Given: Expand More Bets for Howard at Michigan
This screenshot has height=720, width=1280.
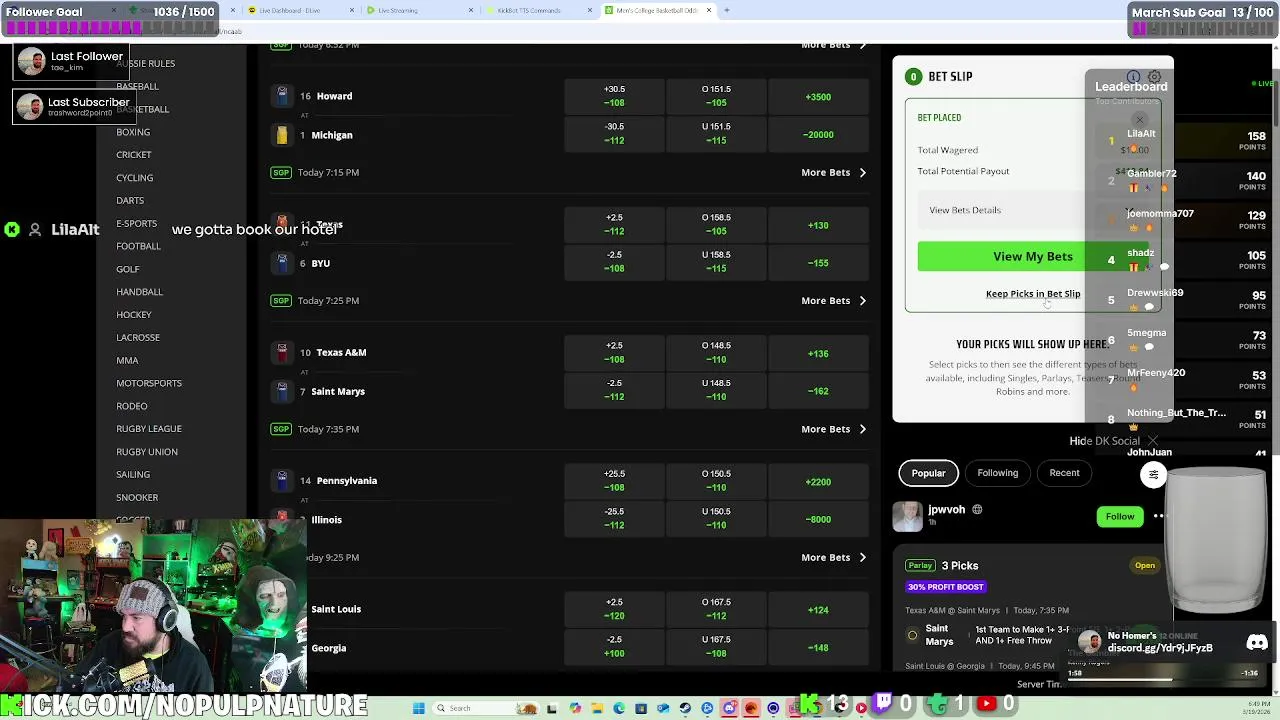Looking at the screenshot, I should point(834,172).
